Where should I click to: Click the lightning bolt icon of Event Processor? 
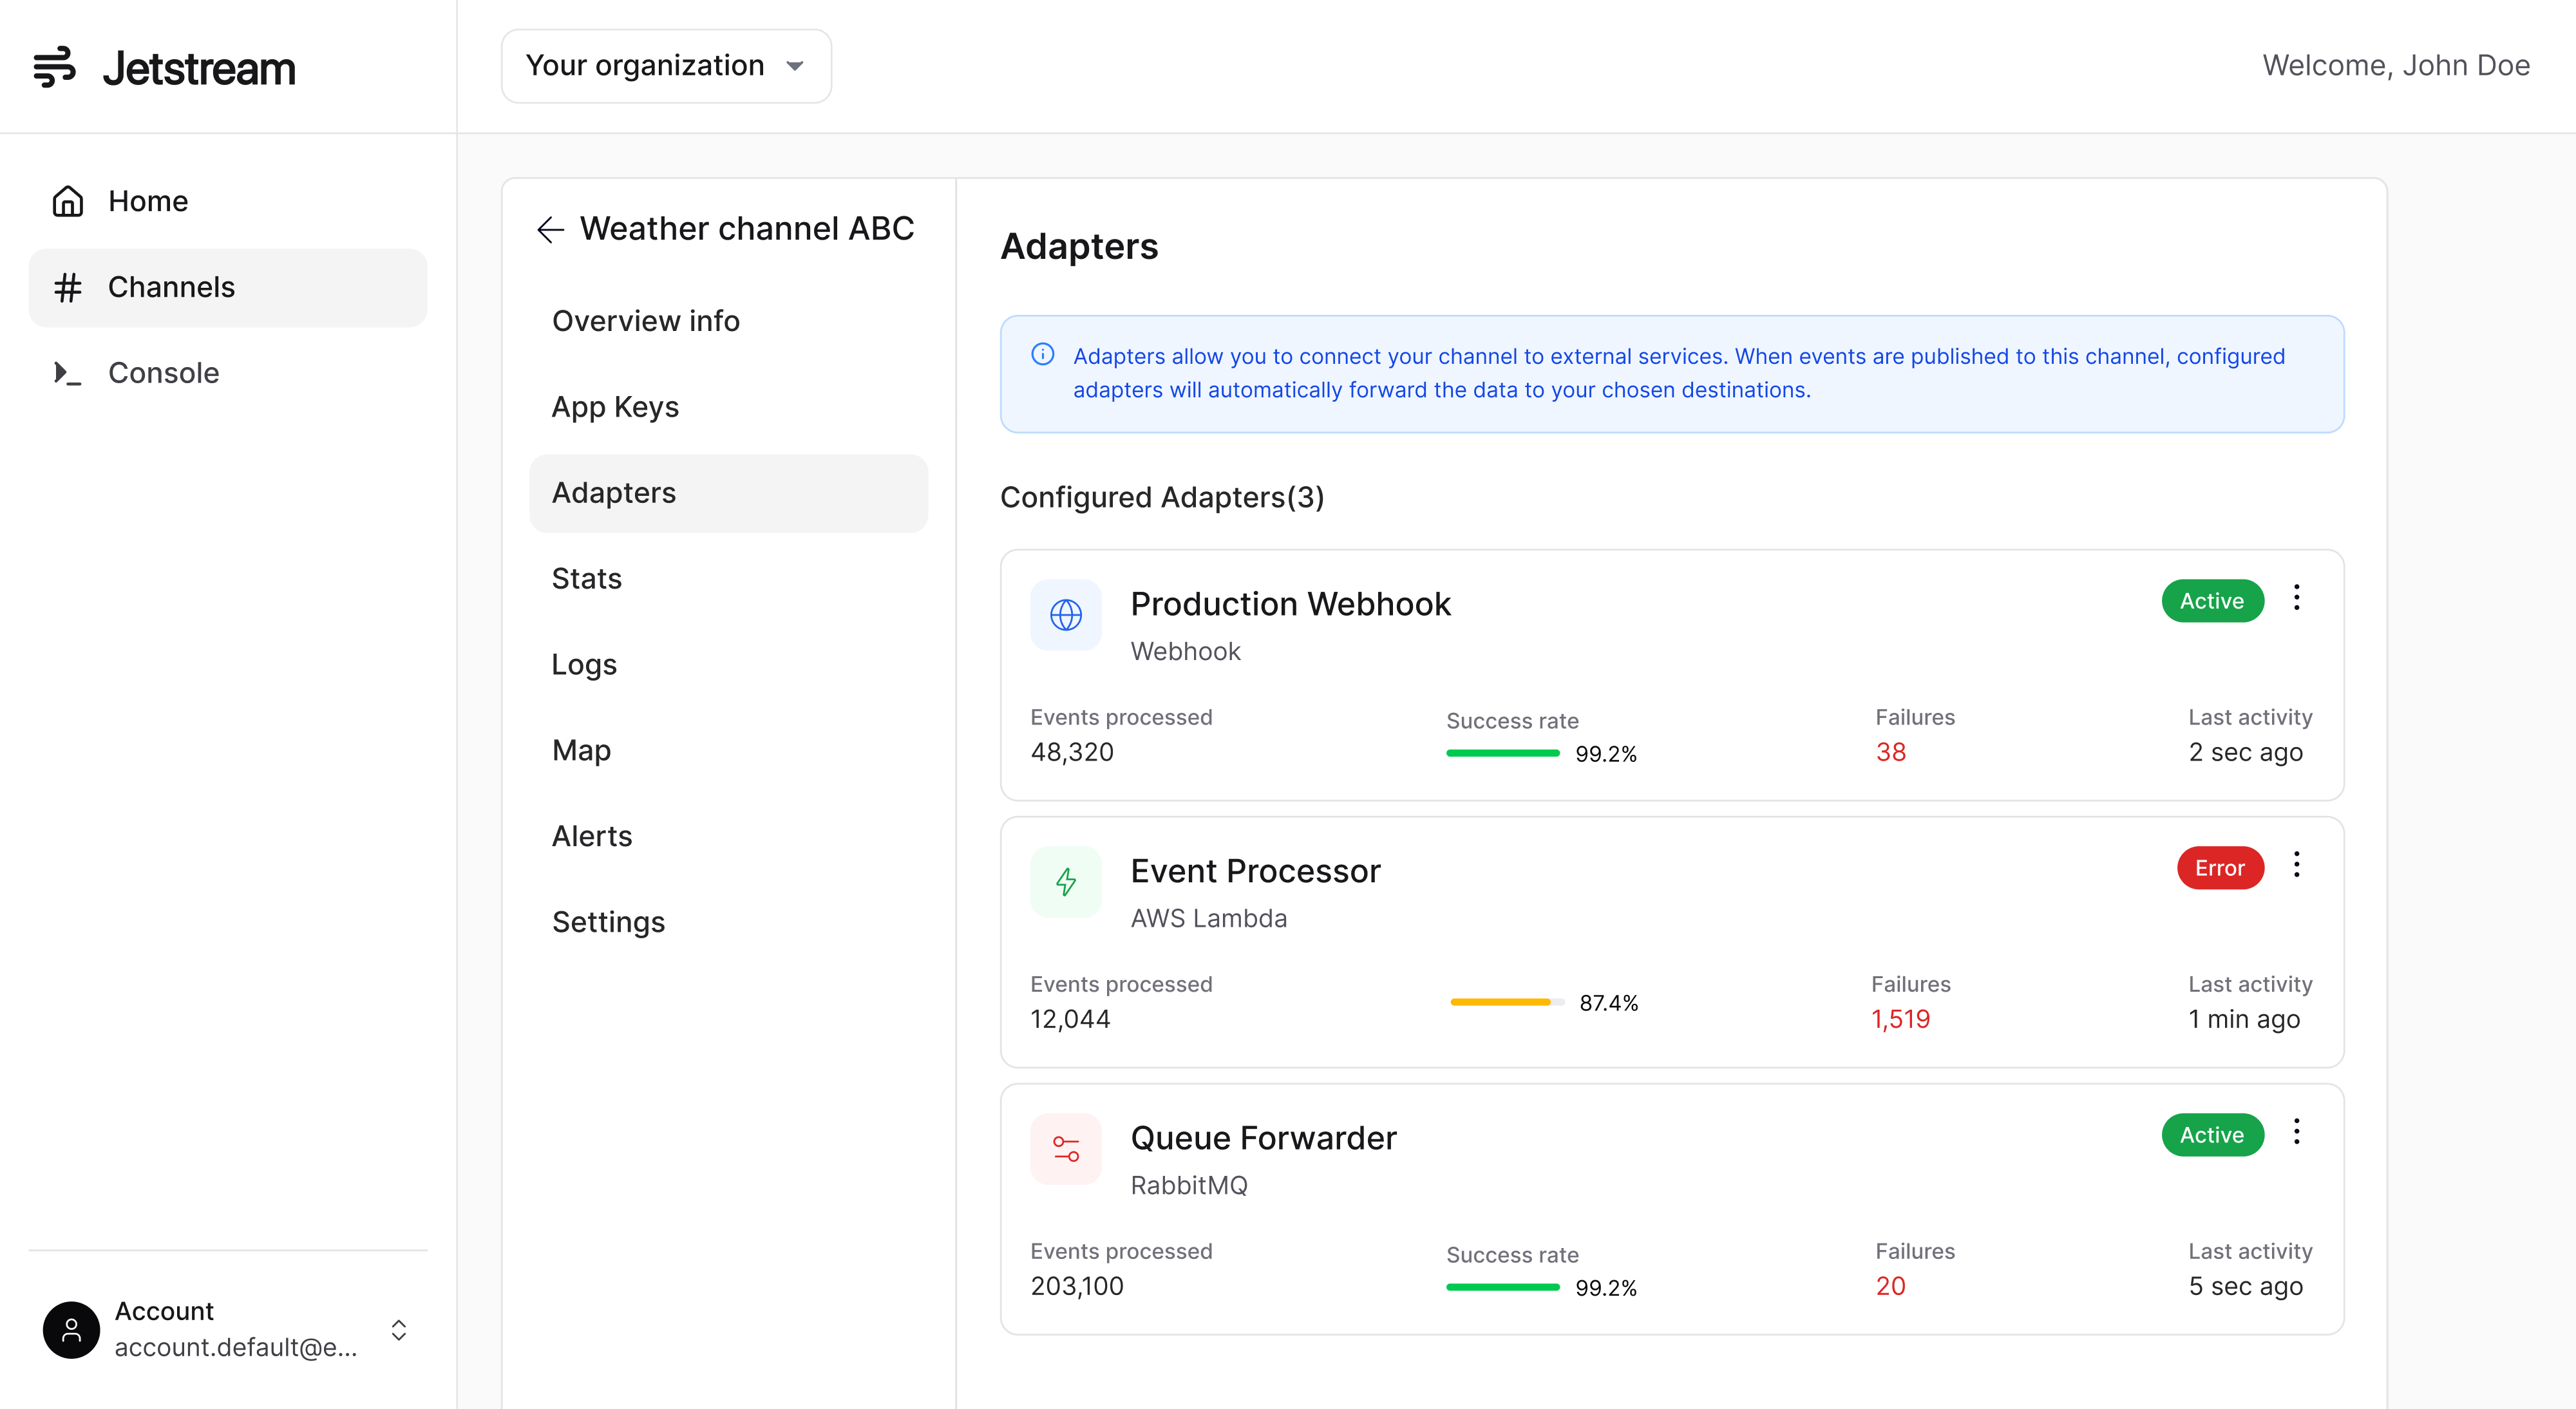point(1066,881)
